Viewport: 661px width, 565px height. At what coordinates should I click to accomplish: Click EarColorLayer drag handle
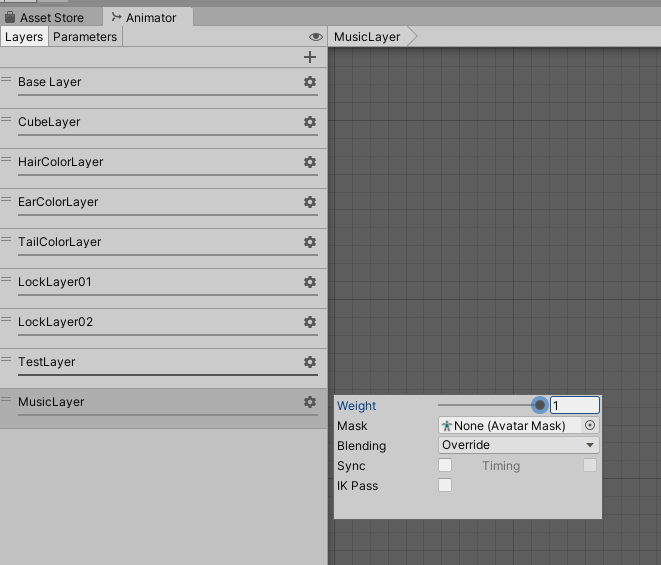(x=6, y=199)
